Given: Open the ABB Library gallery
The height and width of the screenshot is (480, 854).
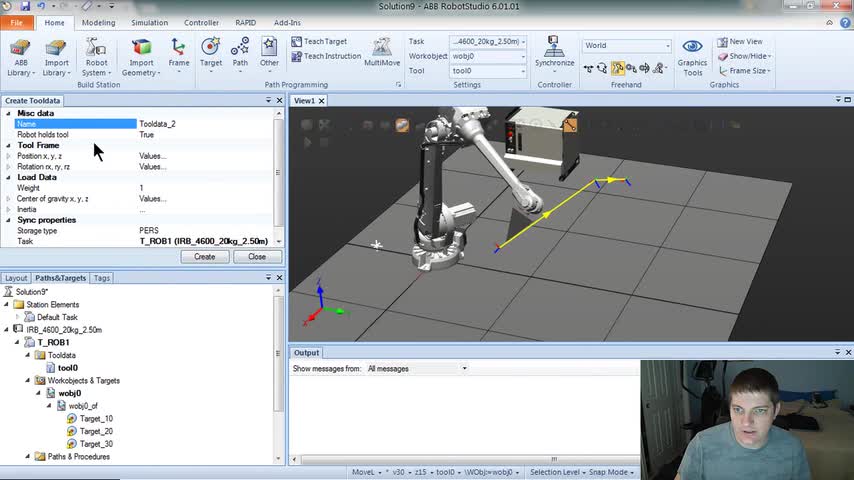Looking at the screenshot, I should pos(21,57).
